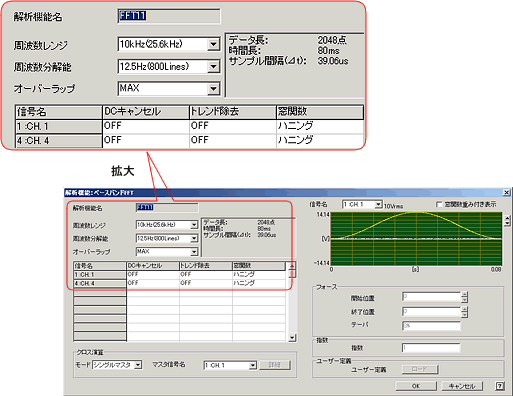Image resolution: width=513 pixels, height=396 pixels.
Task: Click the 窓関数 header in the enlarged view
Action: tap(320, 112)
